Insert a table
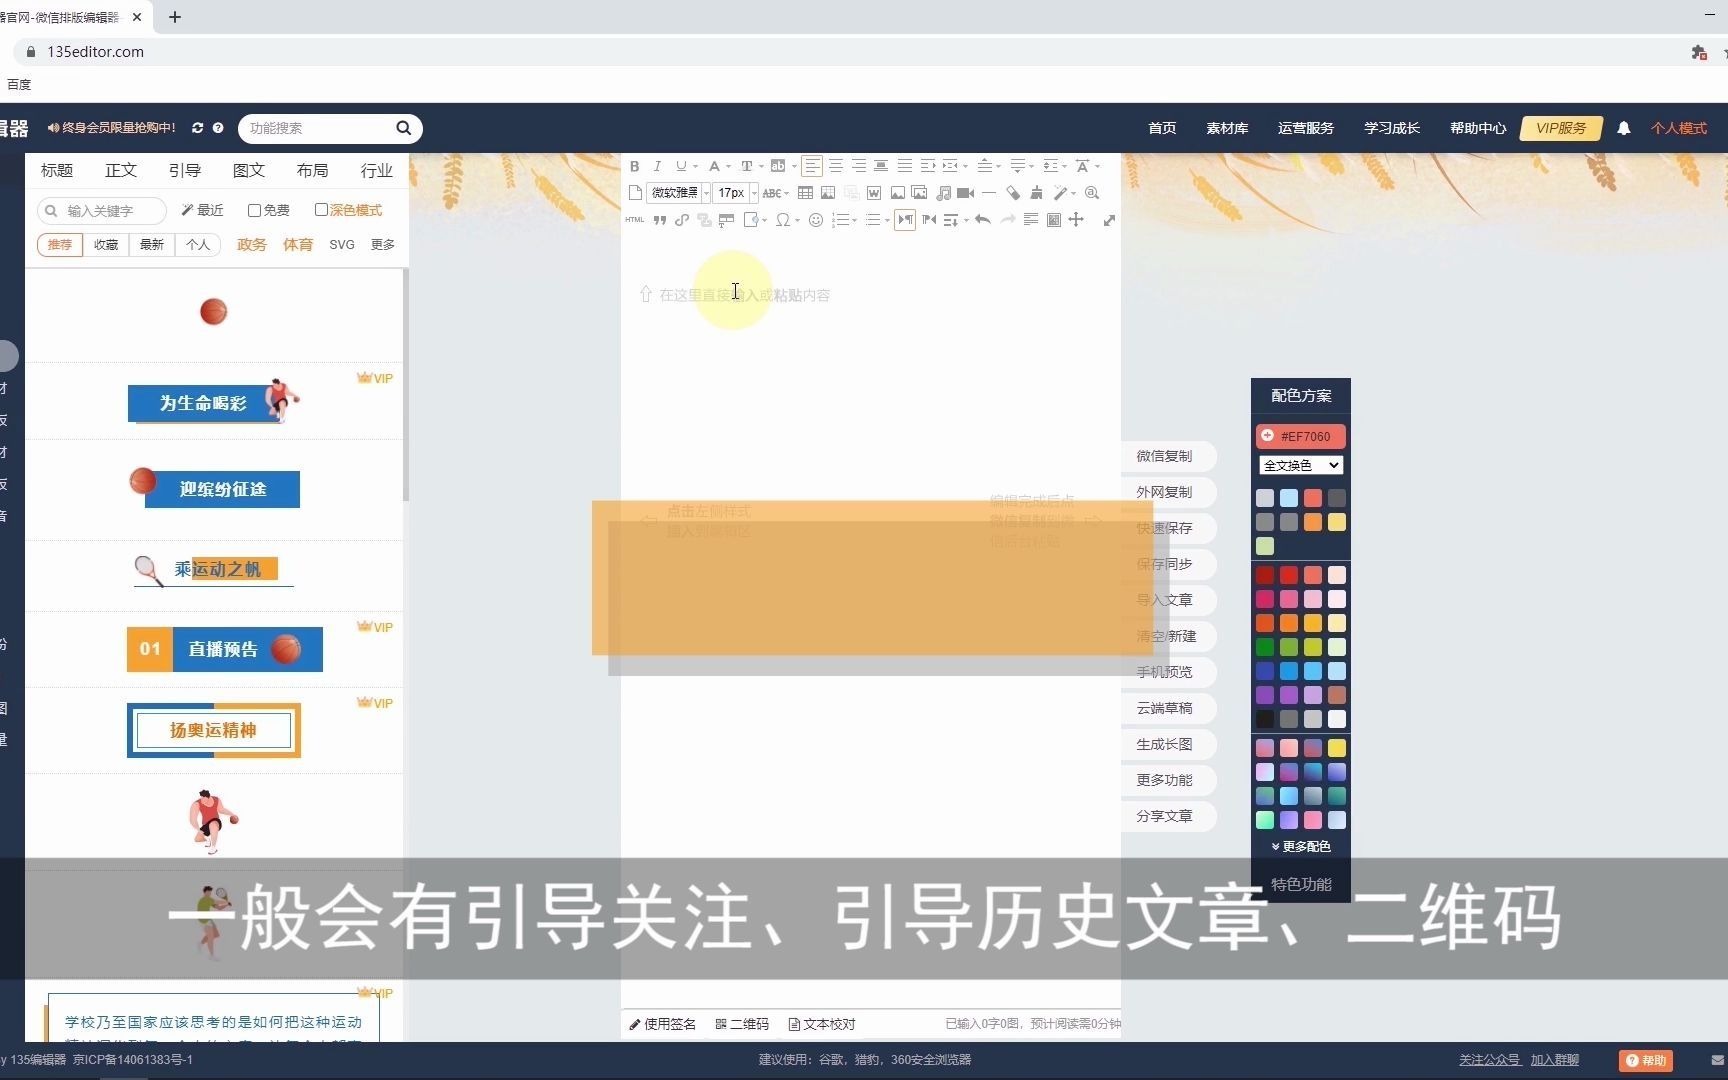 (805, 193)
